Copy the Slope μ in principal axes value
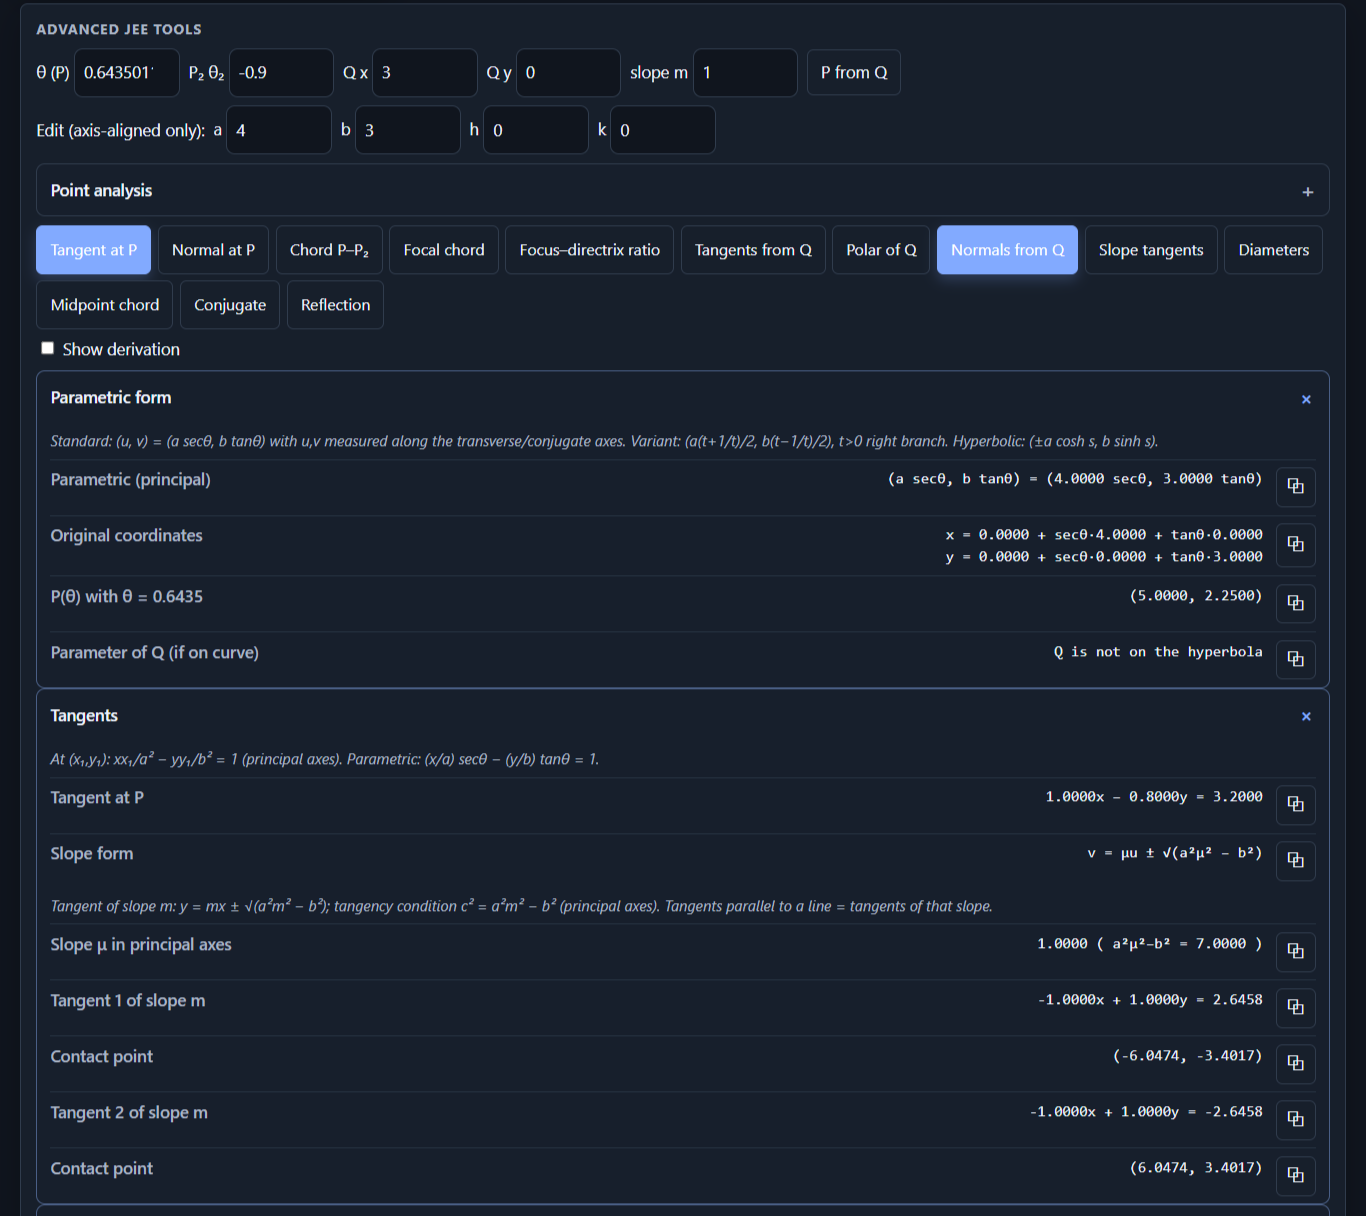The height and width of the screenshot is (1216, 1366). (1295, 952)
